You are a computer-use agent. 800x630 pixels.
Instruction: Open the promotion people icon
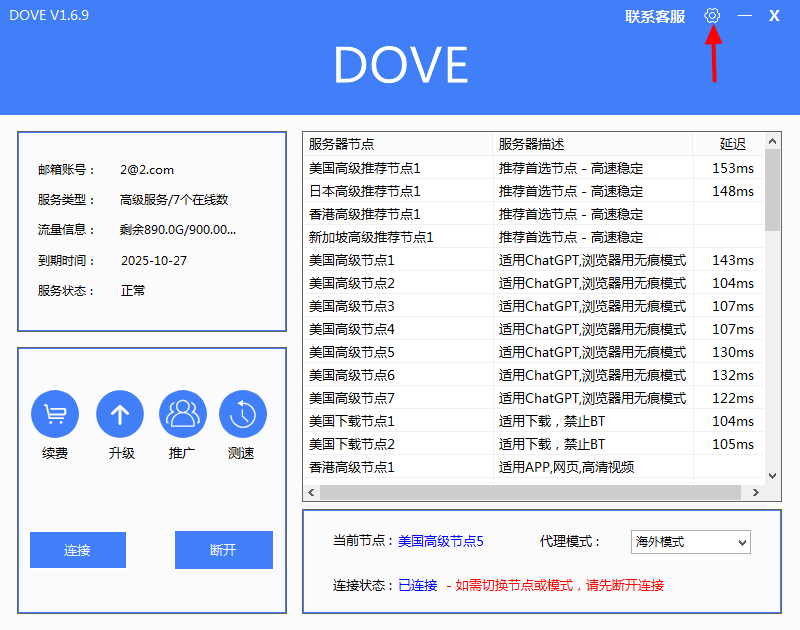(x=182, y=414)
